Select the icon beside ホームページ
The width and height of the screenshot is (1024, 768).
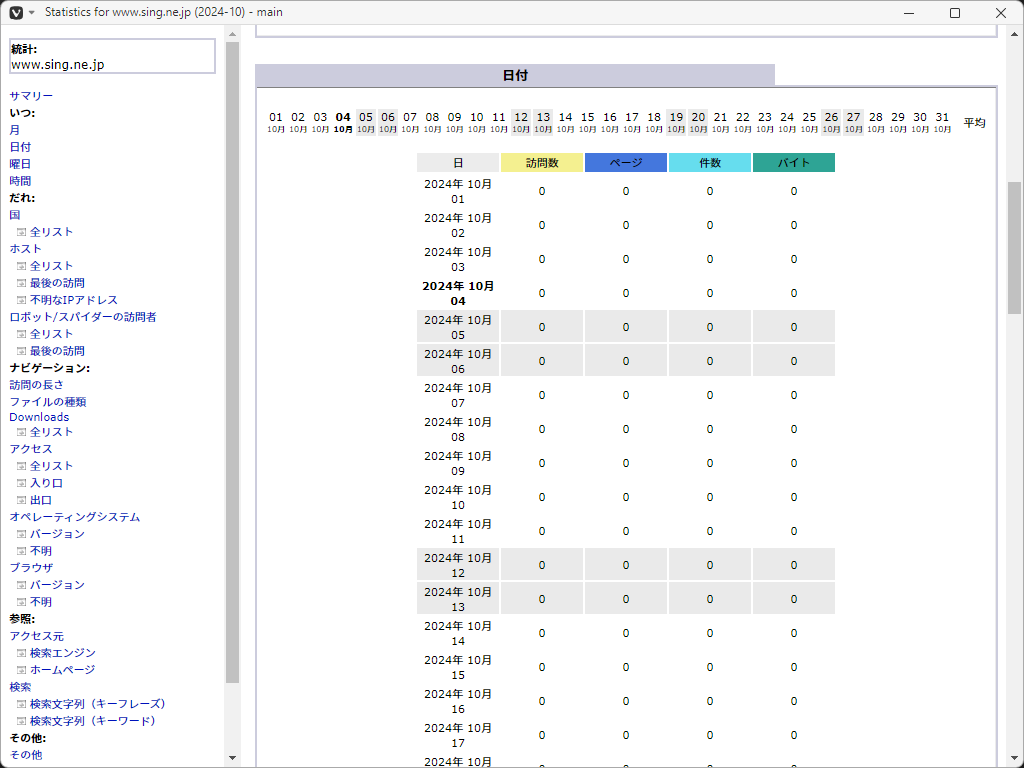click(21, 670)
